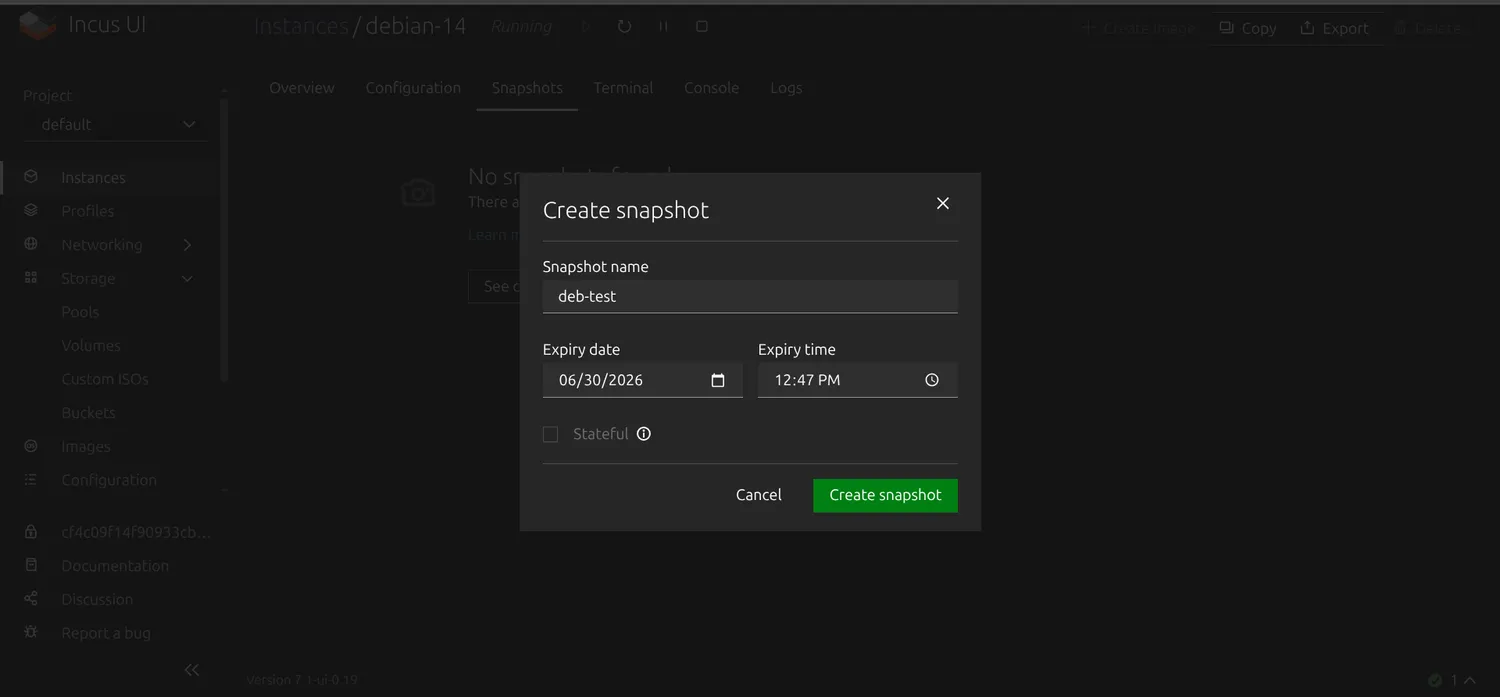Expand the operations panel chevron
Image resolution: width=1500 pixels, height=697 pixels.
[1472, 680]
